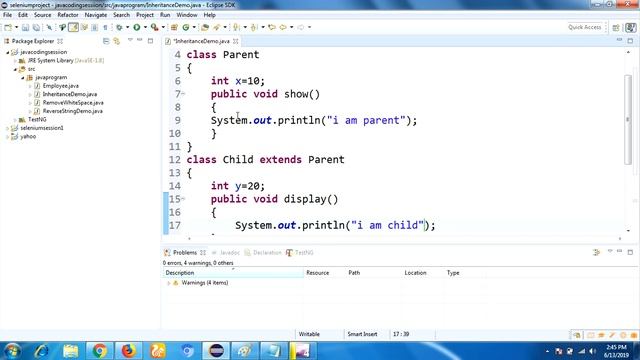Viewport: 640px width, 360px height.
Task: Open Package Explorer View Menu arrow
Action: pyautogui.click(x=130, y=40)
